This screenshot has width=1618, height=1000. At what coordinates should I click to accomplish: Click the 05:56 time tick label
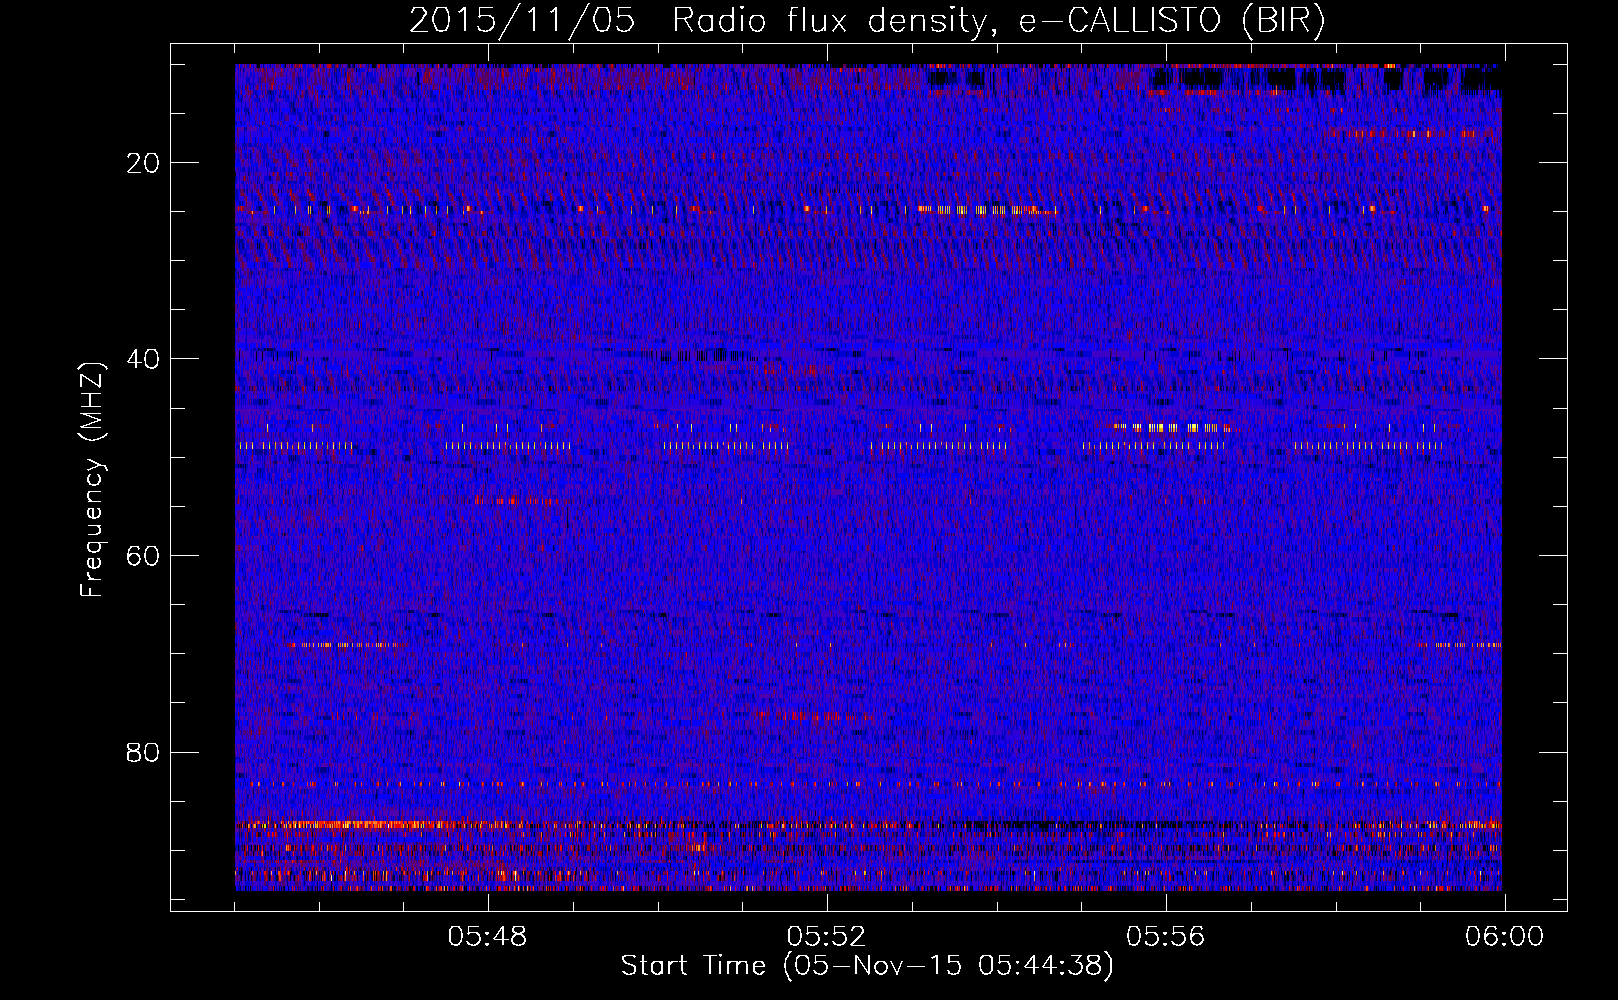pos(1165,937)
